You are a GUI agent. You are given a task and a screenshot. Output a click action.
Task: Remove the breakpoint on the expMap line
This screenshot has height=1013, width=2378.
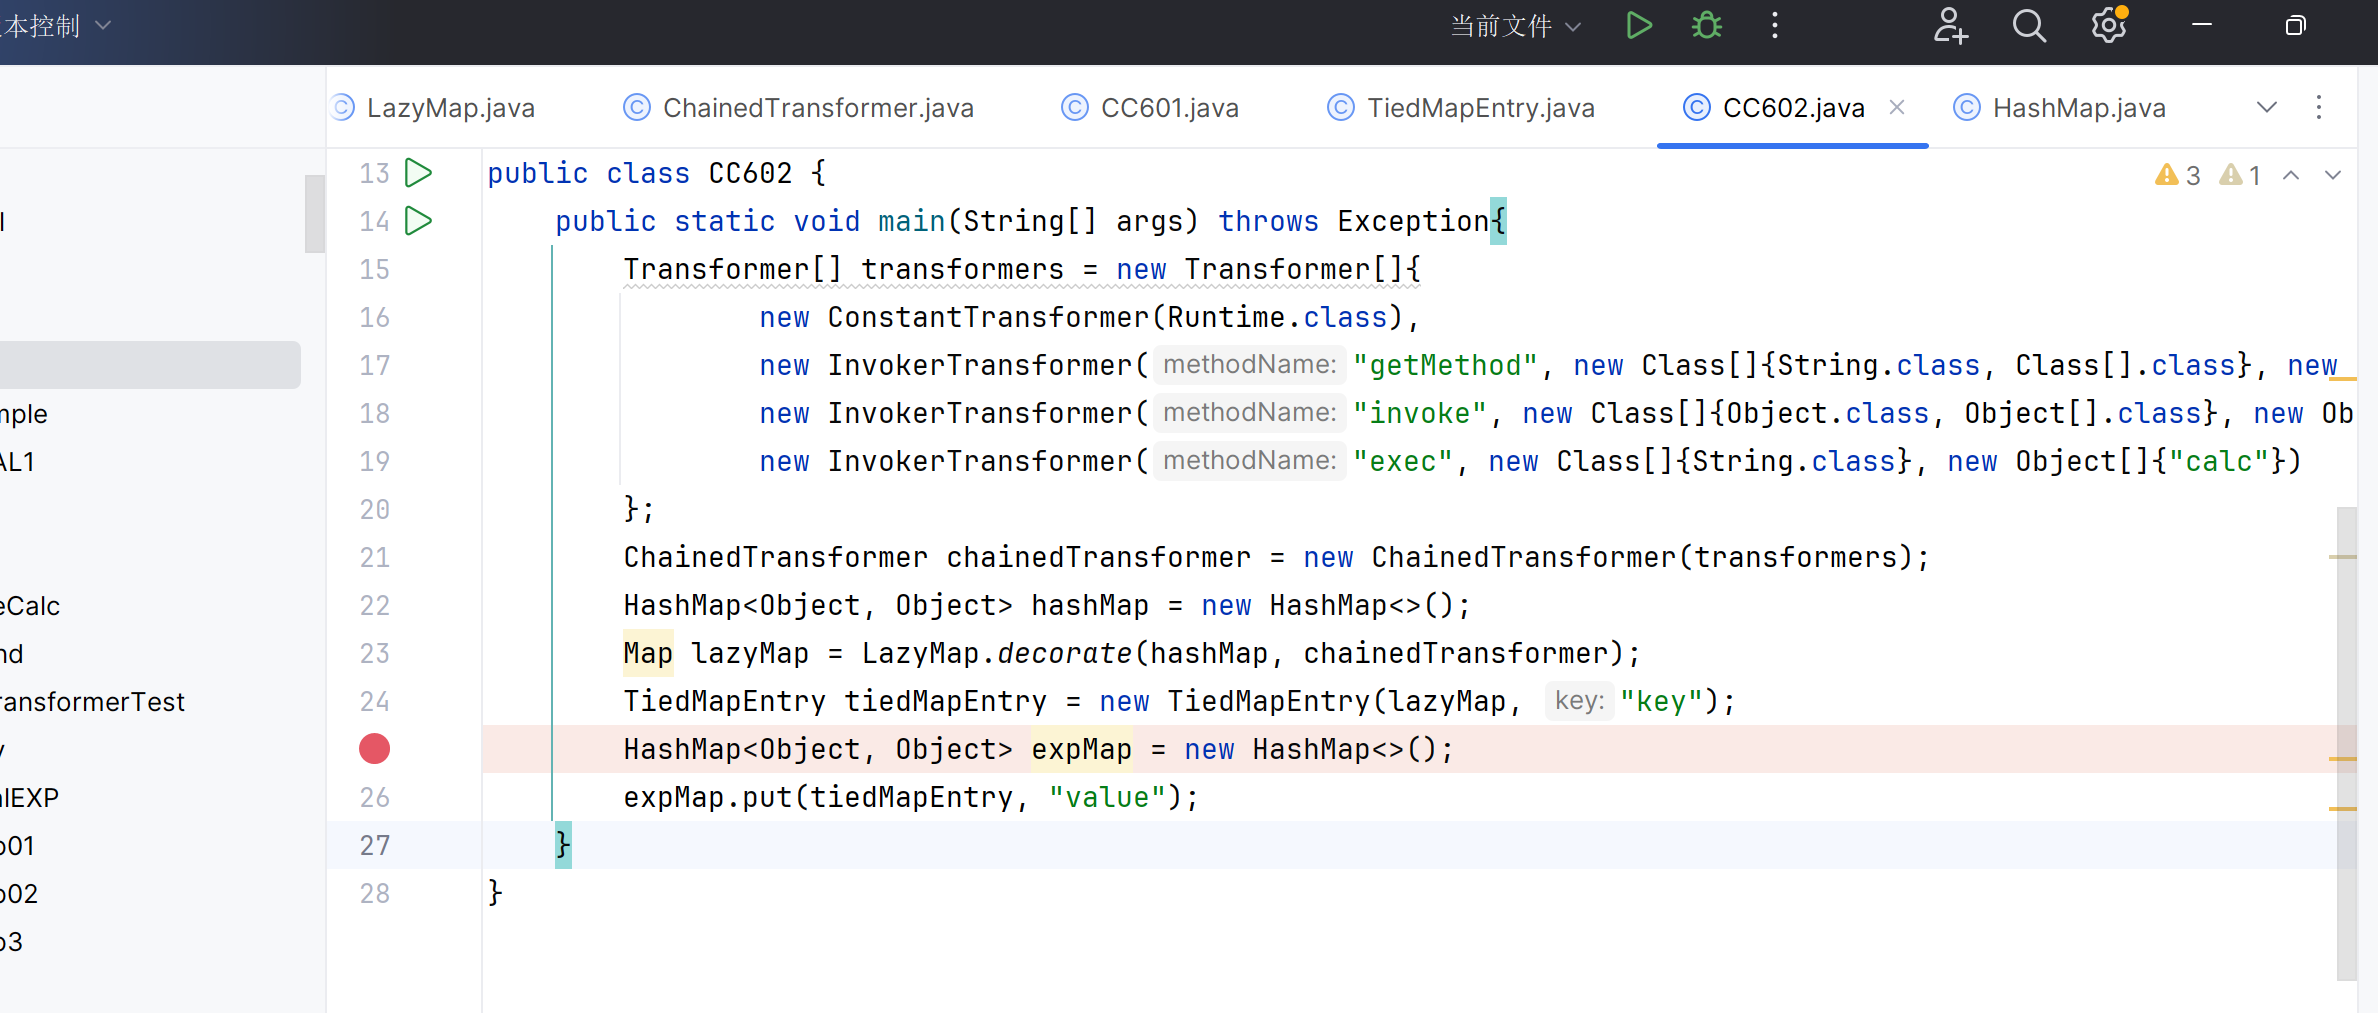(x=375, y=749)
